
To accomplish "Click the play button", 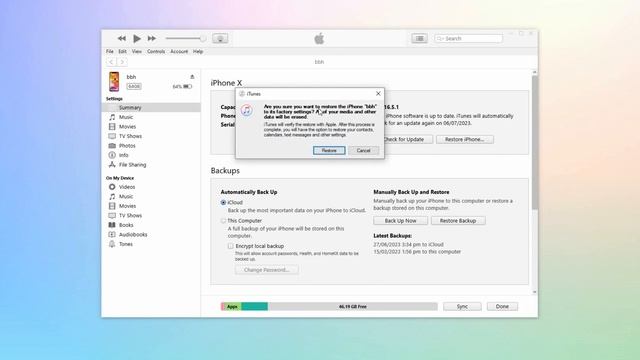I will pyautogui.click(x=137, y=38).
